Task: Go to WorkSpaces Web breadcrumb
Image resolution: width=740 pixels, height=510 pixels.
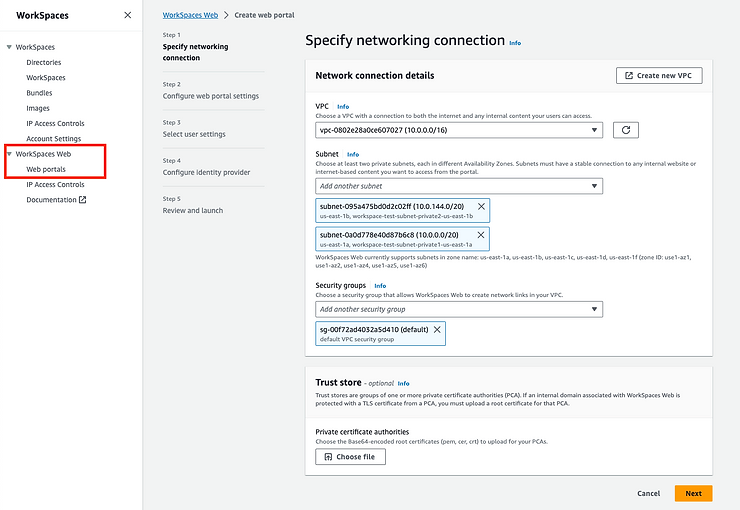Action: coord(190,15)
